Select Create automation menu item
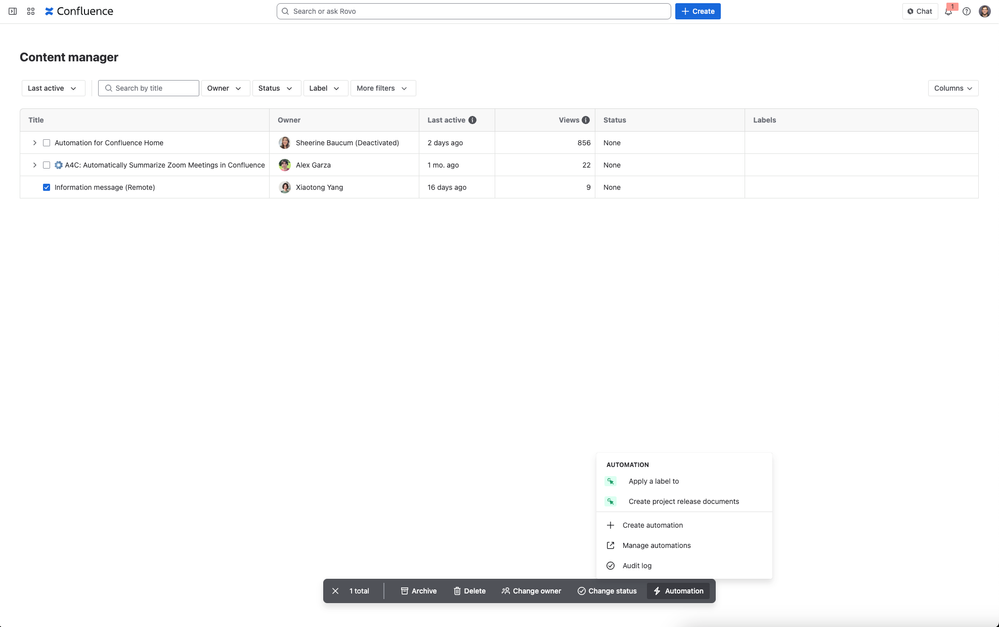Screen dimensions: 999x627 click(x=684, y=525)
